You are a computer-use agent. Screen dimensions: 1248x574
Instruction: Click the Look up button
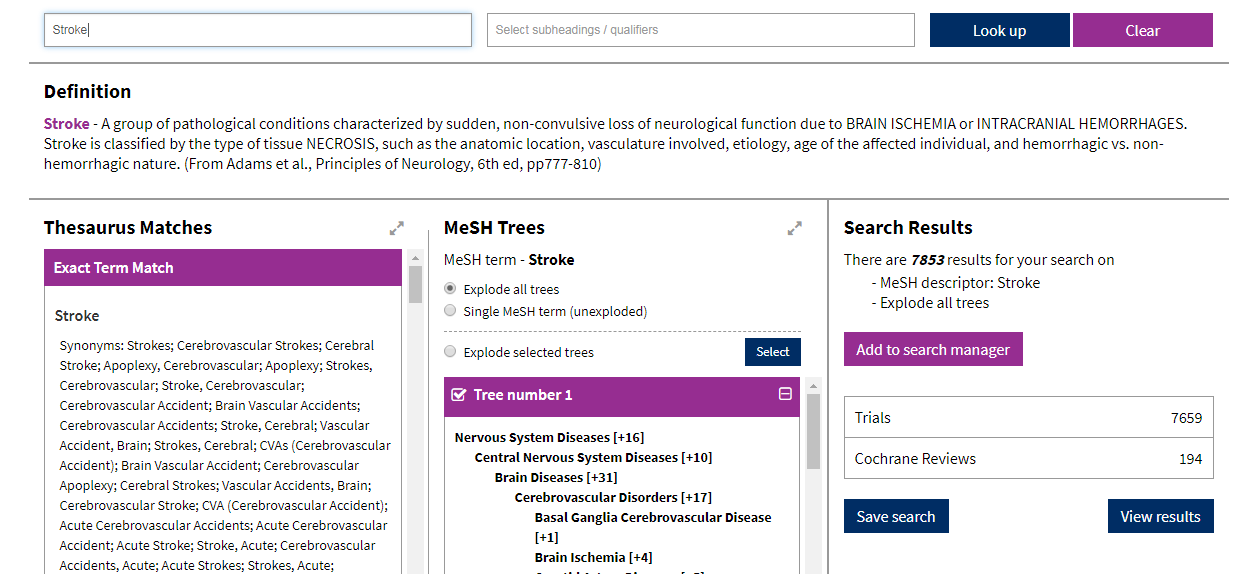(x=999, y=30)
